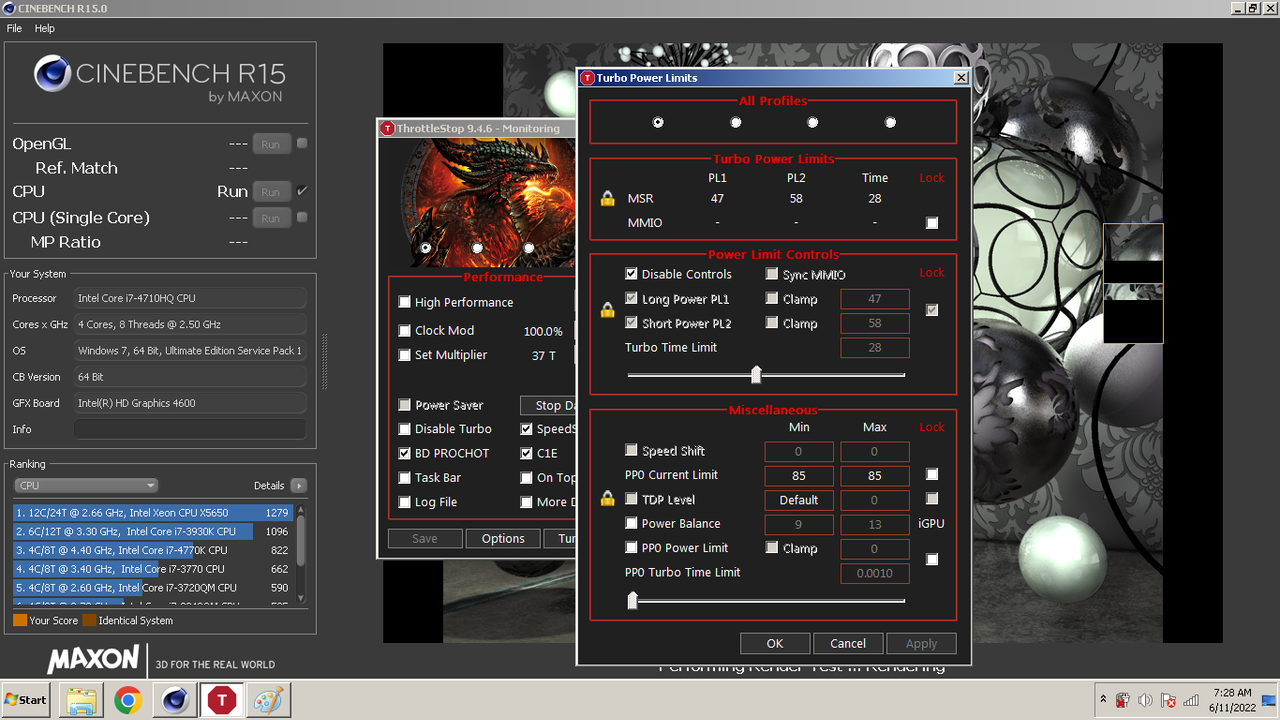Click Cancel in Turbo Power Limits
This screenshot has height=720, width=1280.
point(848,643)
